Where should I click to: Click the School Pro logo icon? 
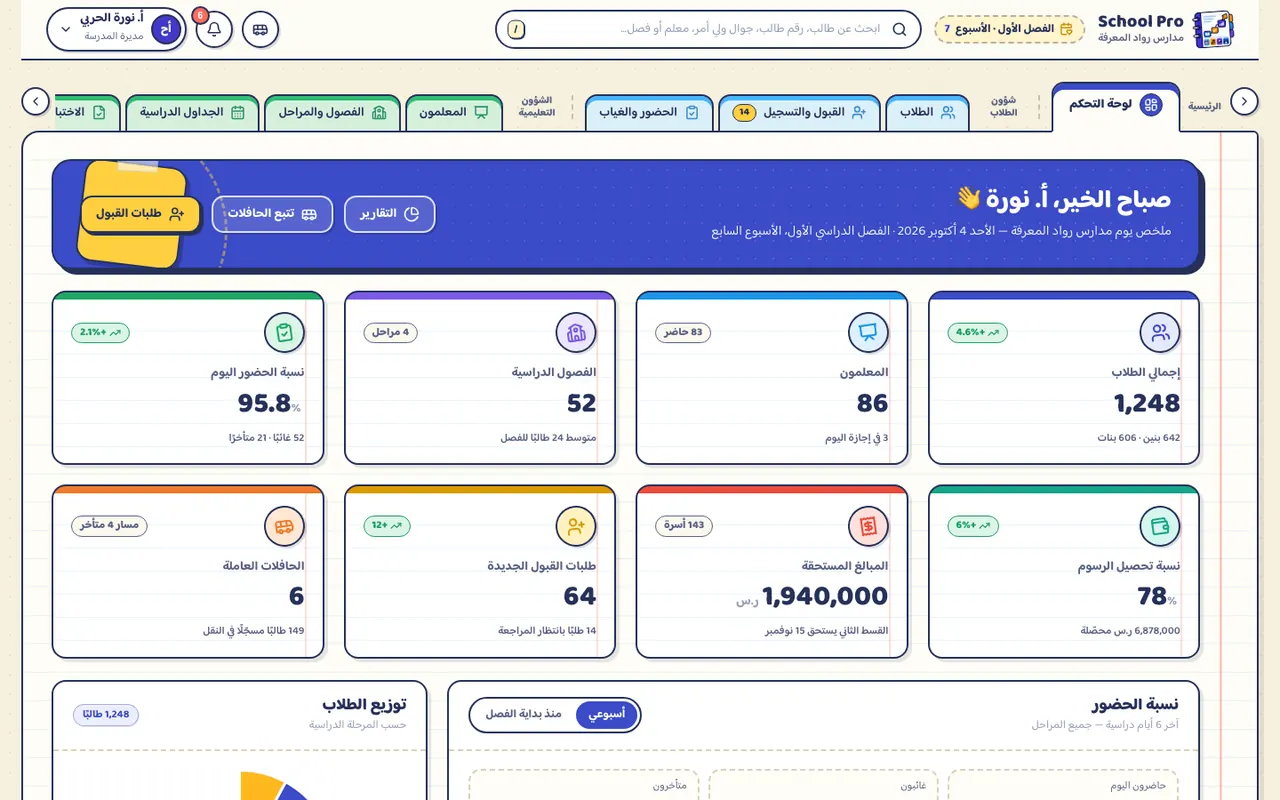coord(1213,30)
